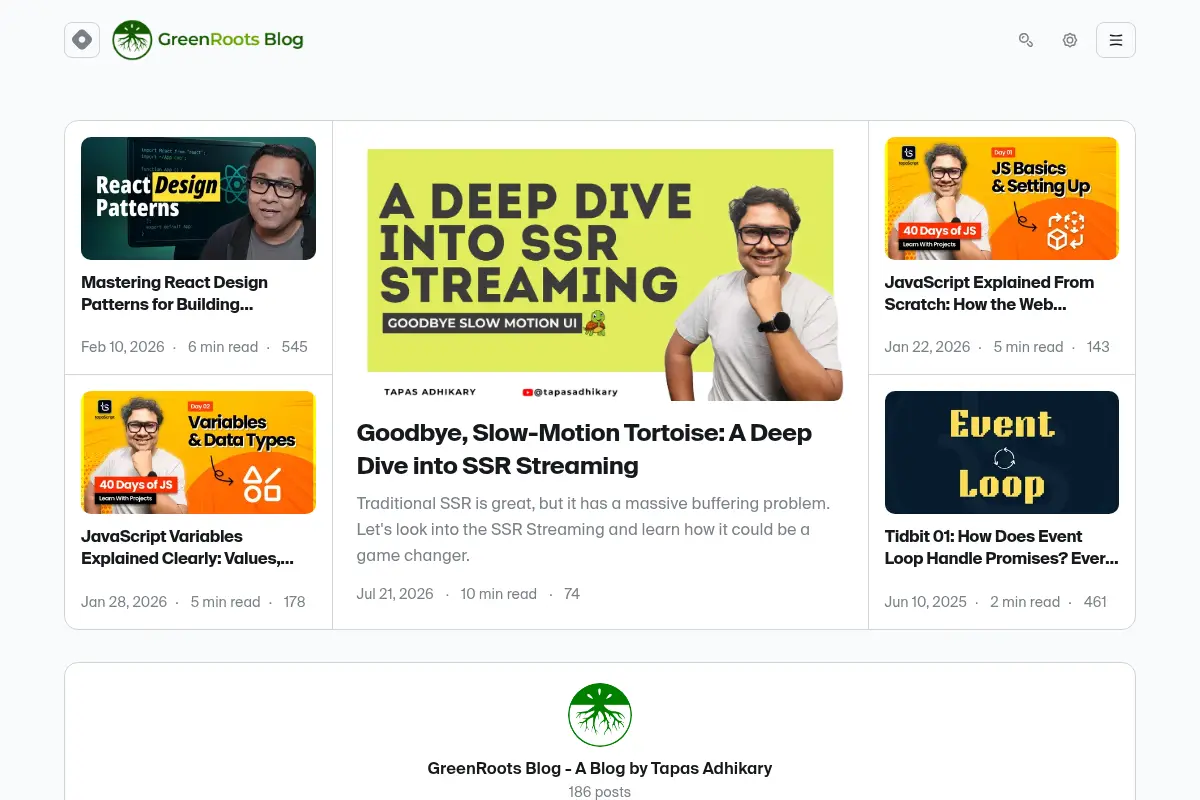The image size is (1200, 800).
Task: Click the 143 view count
Action: point(1098,347)
